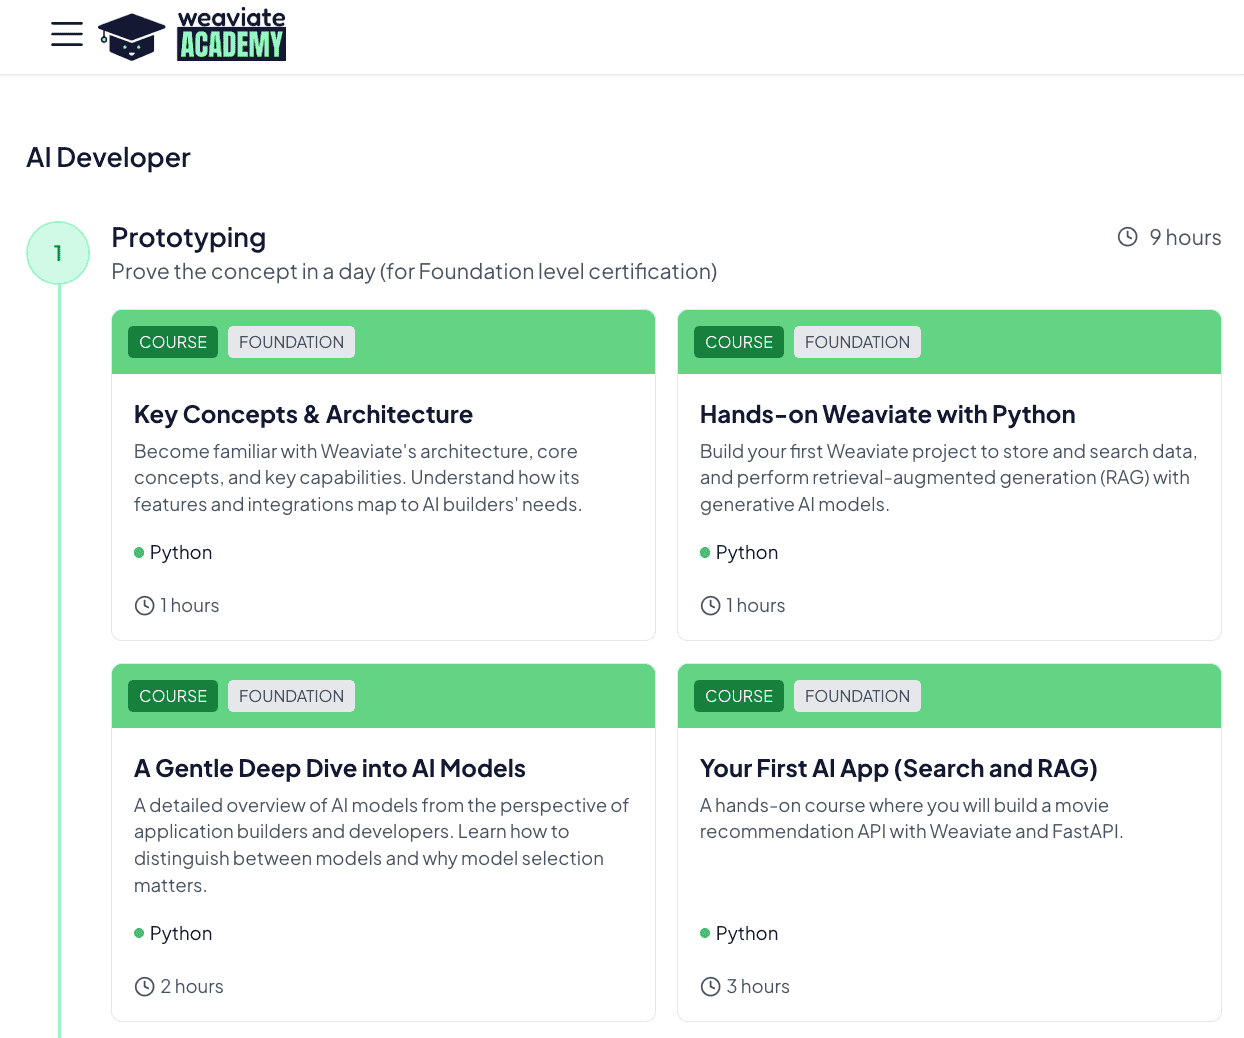The width and height of the screenshot is (1244, 1038).
Task: Click the clock icon beside 9 hours
Action: pyautogui.click(x=1127, y=237)
